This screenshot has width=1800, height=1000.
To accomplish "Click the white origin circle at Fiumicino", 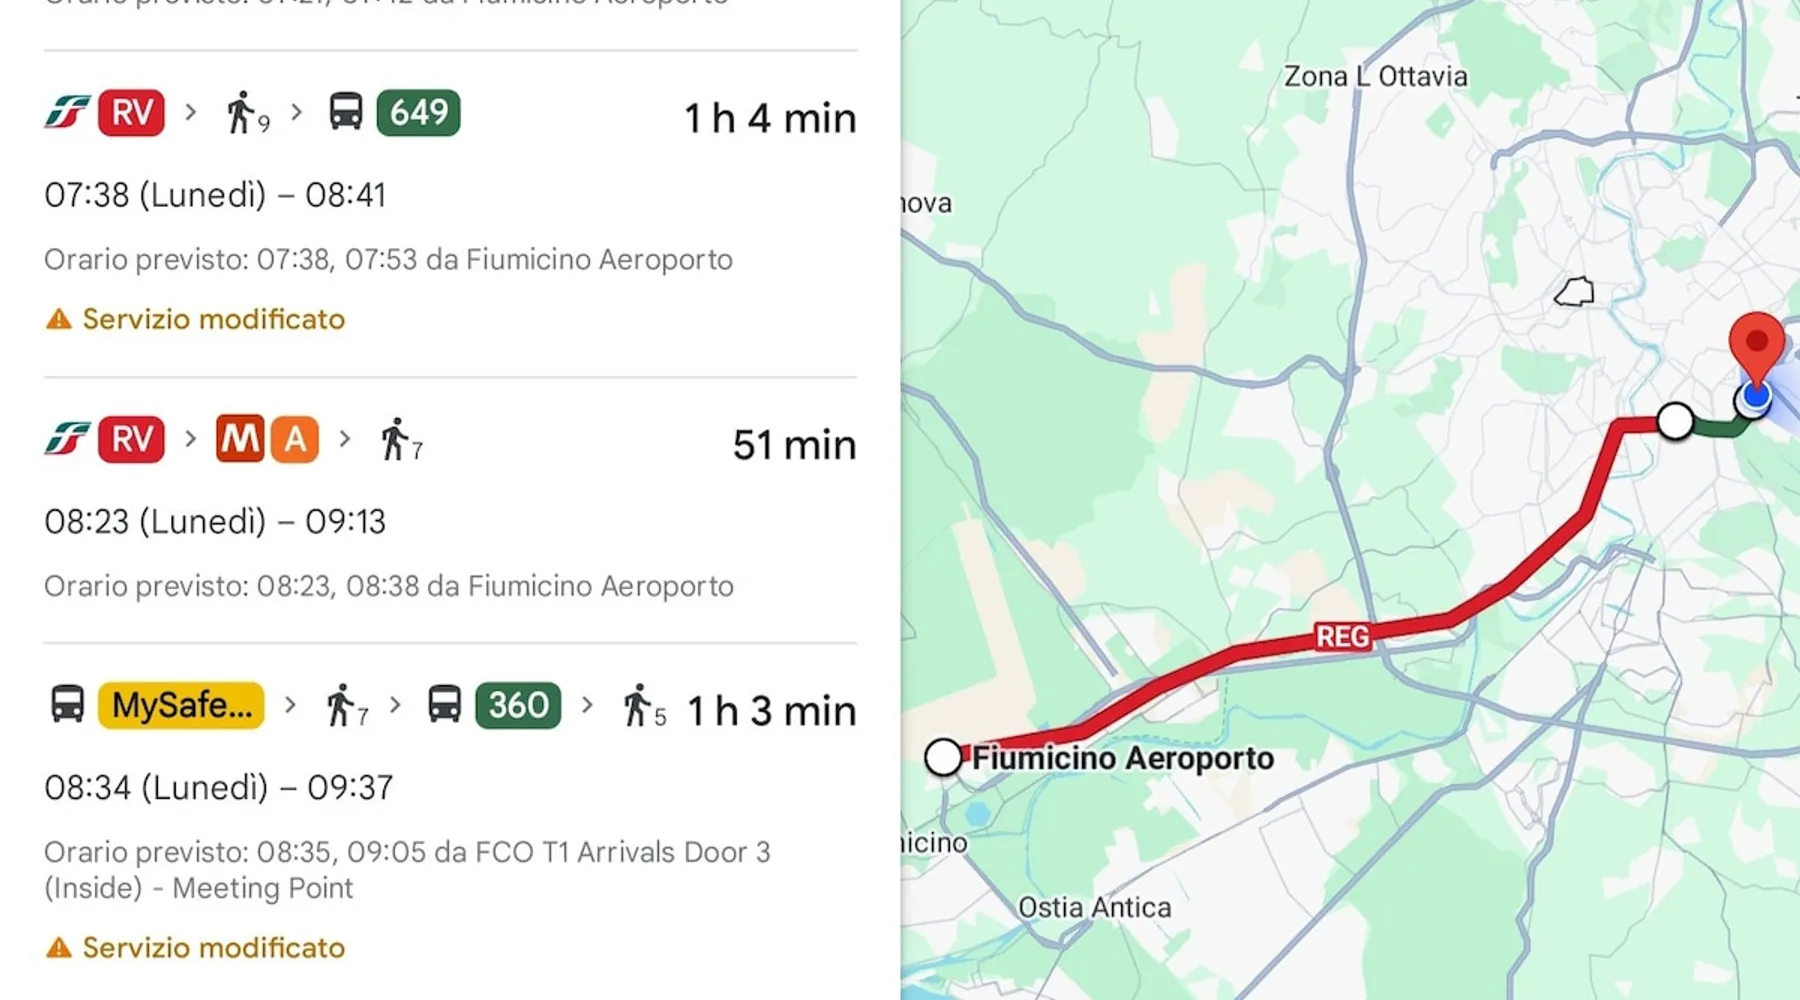I will [x=943, y=758].
